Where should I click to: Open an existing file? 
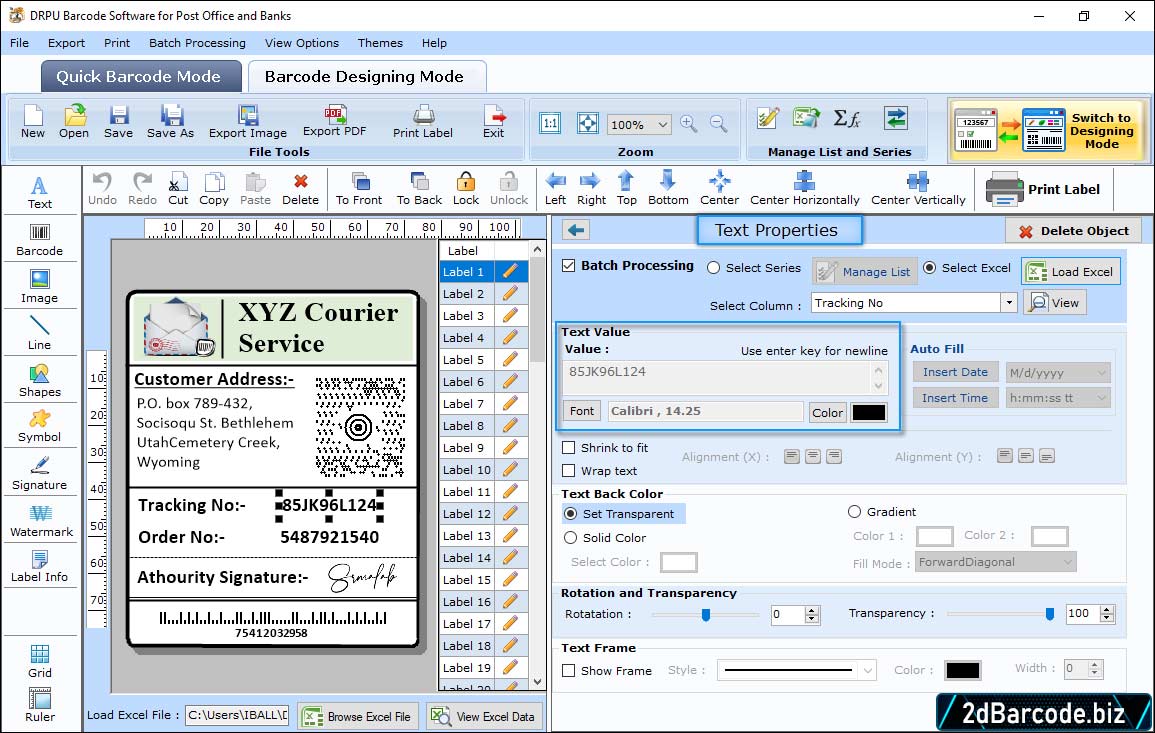(74, 122)
